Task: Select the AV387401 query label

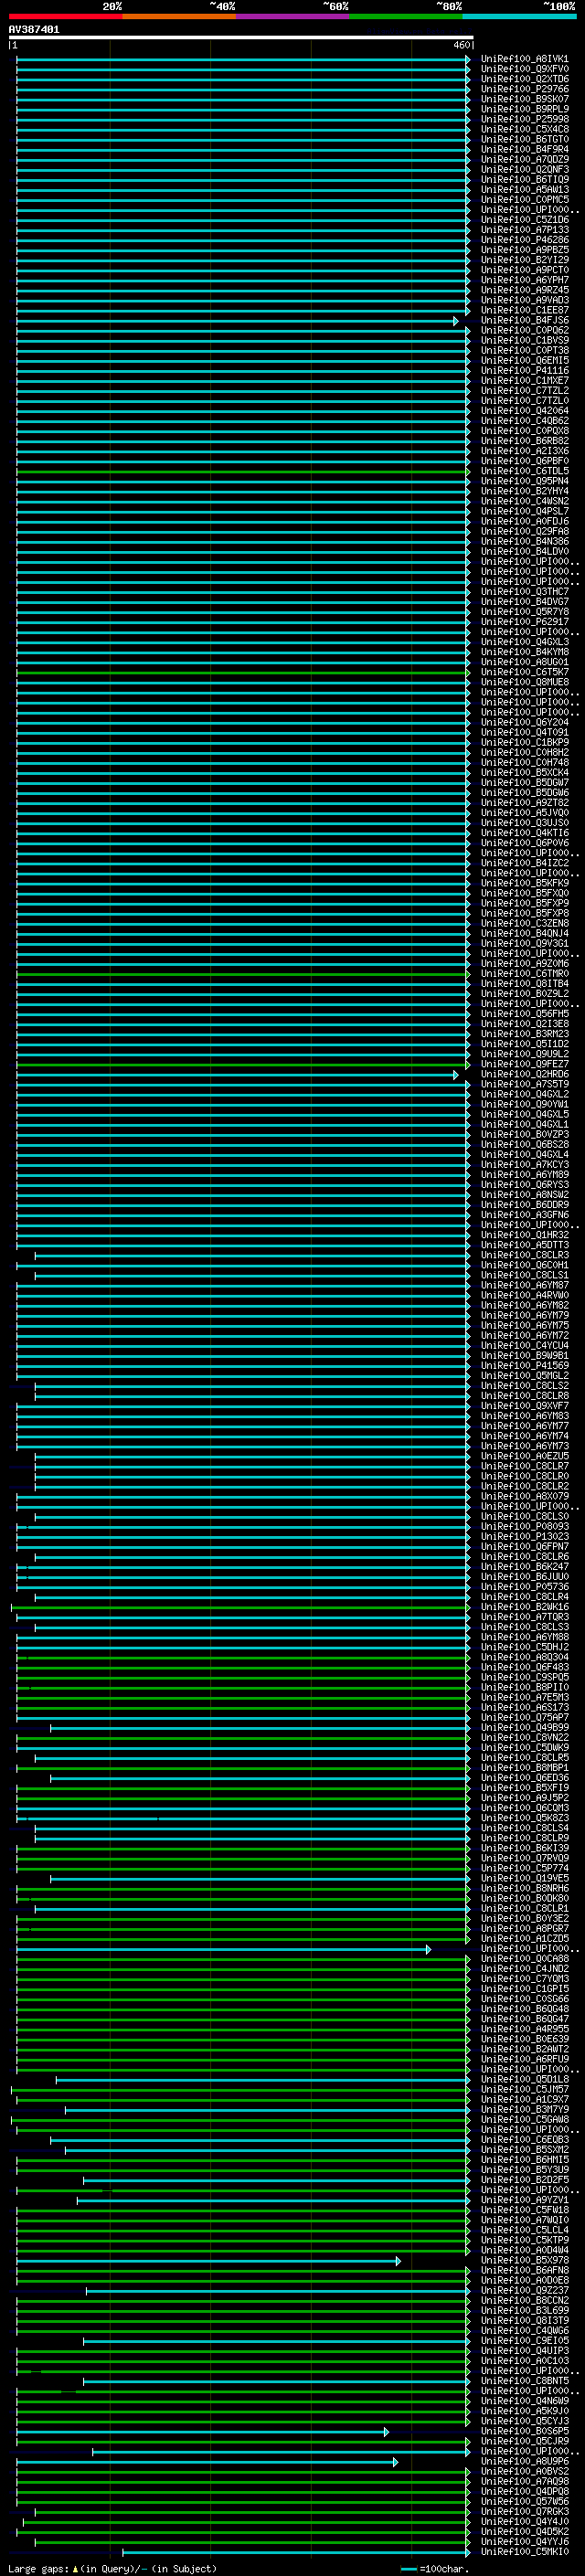Action: tap(34, 30)
